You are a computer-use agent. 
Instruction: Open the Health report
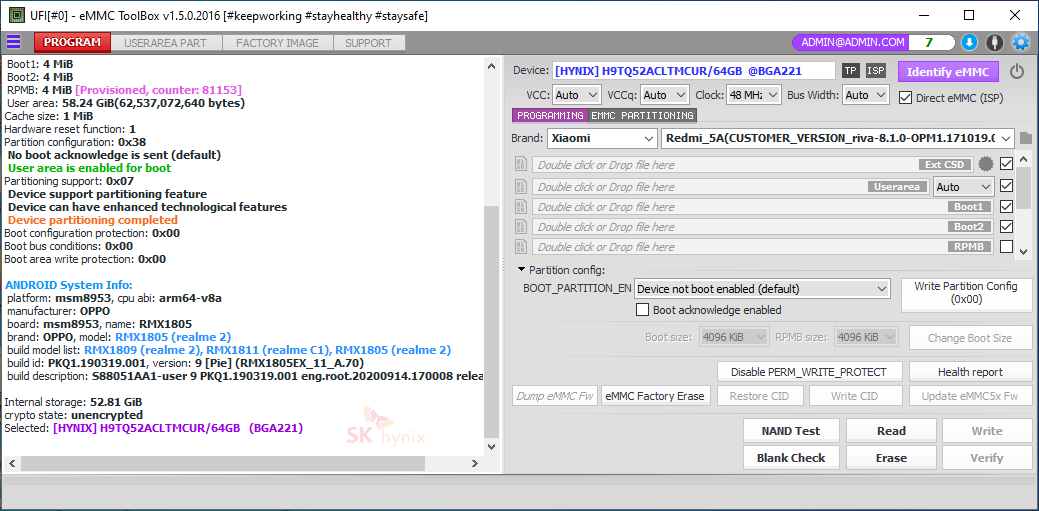pos(970,372)
